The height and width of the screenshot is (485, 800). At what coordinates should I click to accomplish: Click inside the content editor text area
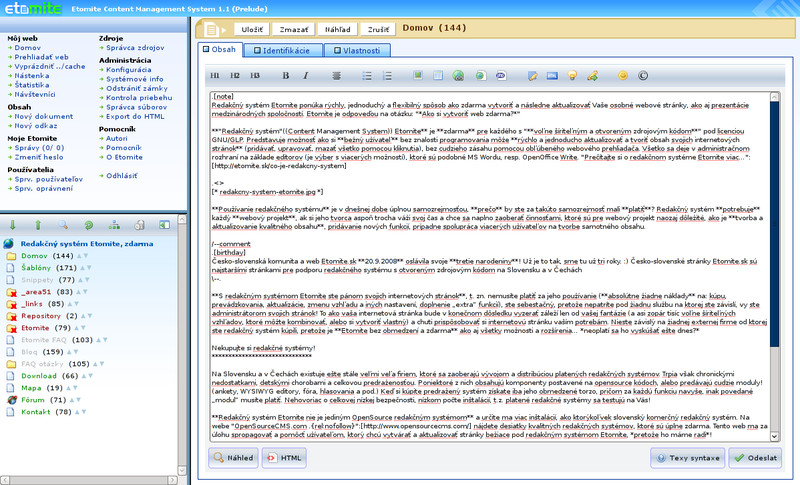pos(490,266)
